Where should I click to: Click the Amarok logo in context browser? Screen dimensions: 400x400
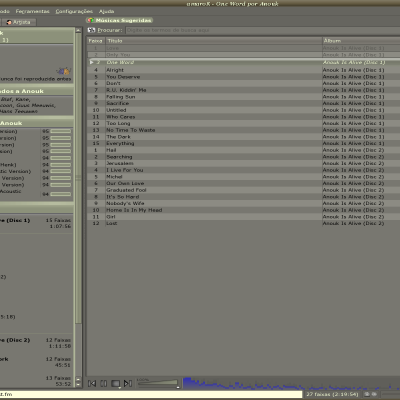click(64, 71)
